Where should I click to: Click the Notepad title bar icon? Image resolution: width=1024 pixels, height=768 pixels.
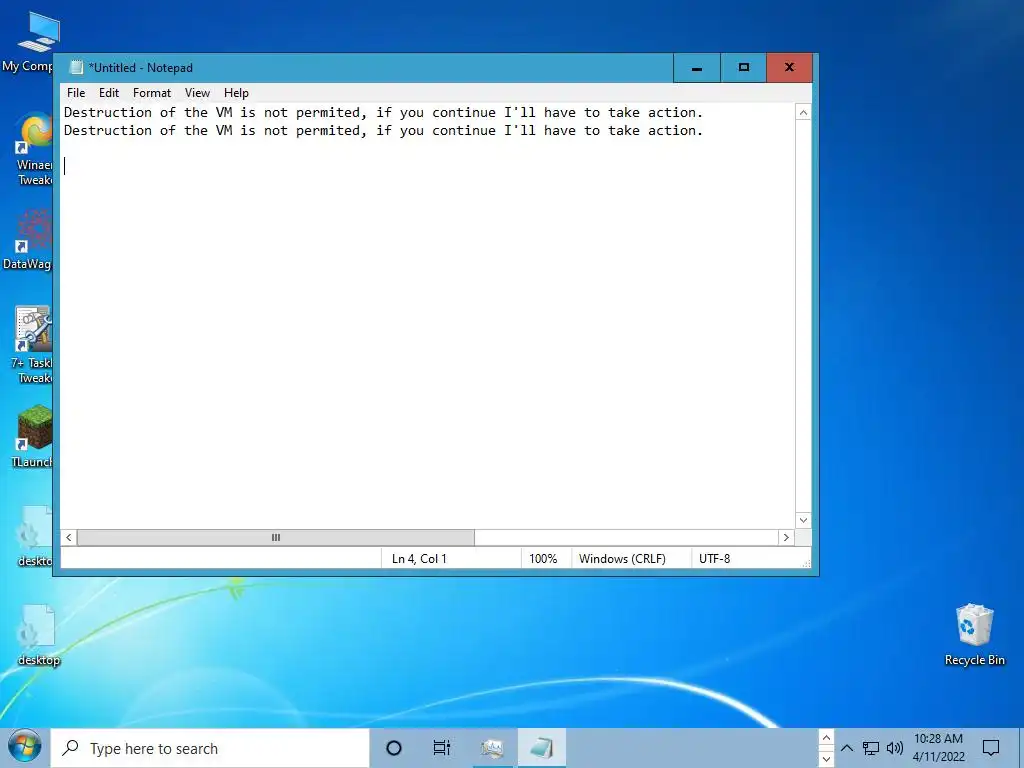[x=76, y=67]
